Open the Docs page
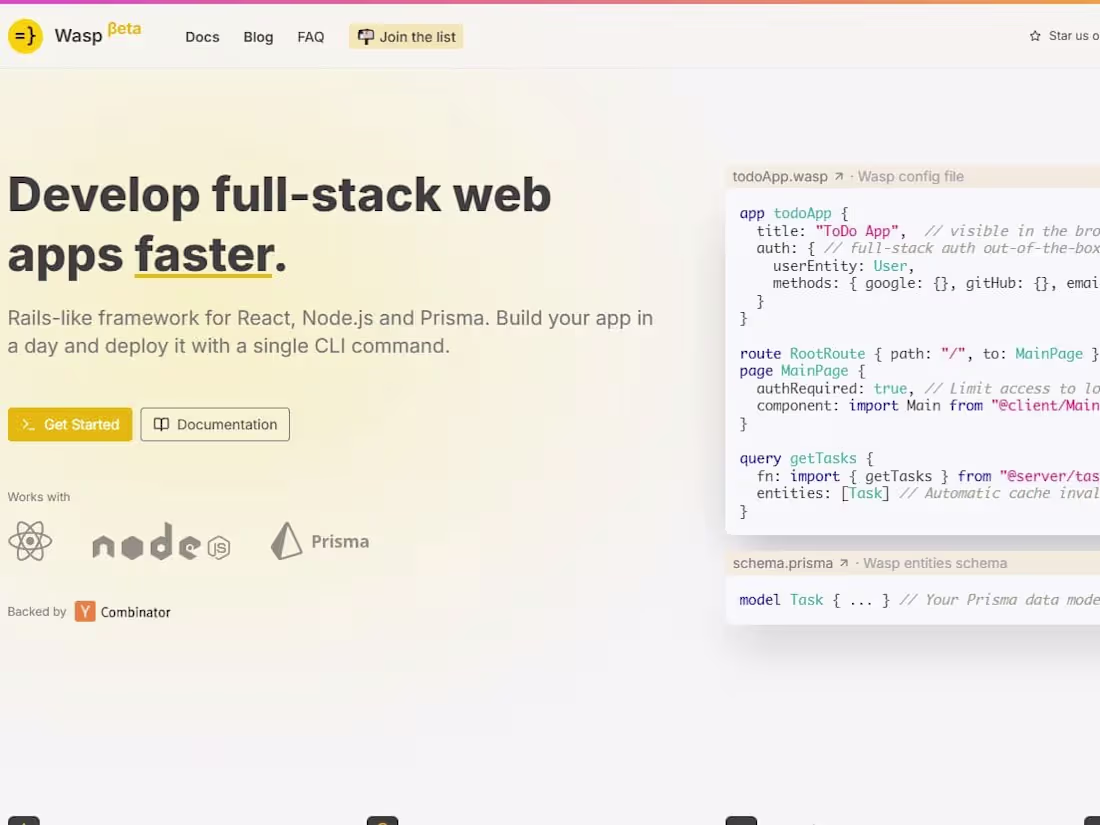Image resolution: width=1100 pixels, height=825 pixels. [x=202, y=37]
